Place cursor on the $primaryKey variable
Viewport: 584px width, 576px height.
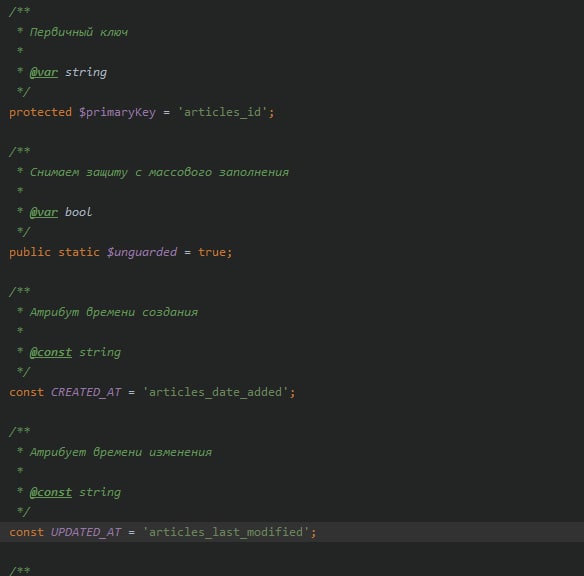pos(117,112)
